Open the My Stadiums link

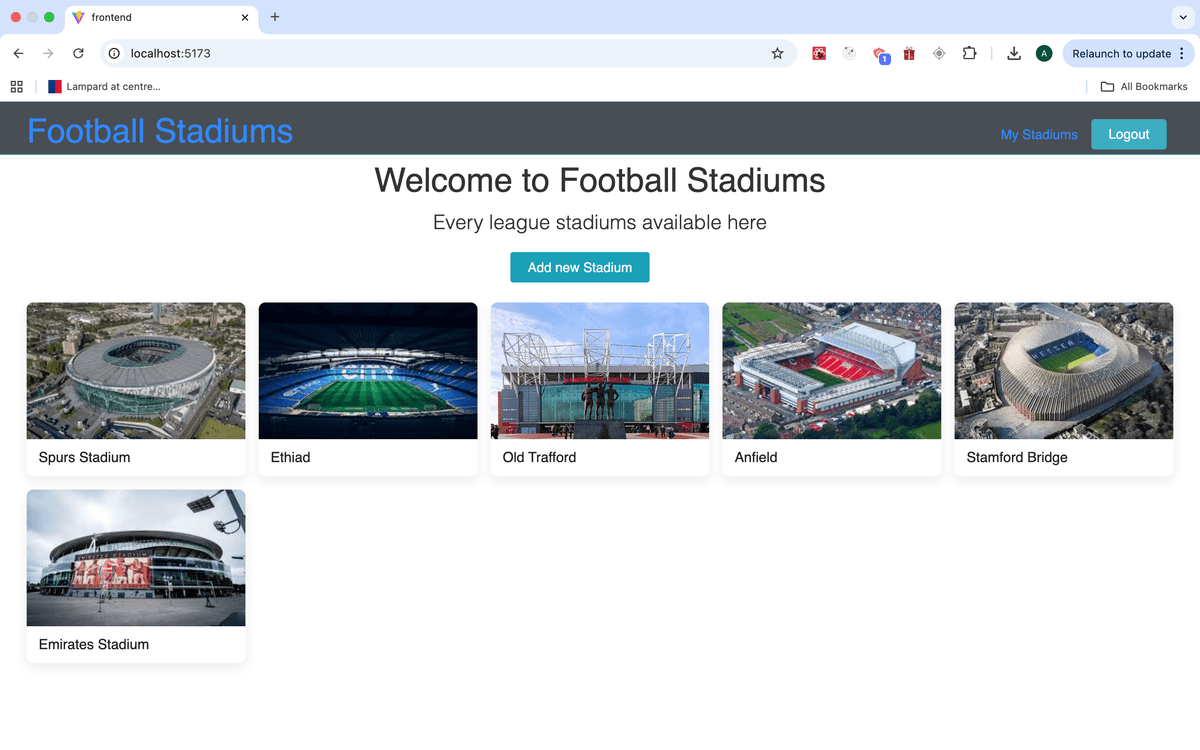[1039, 134]
